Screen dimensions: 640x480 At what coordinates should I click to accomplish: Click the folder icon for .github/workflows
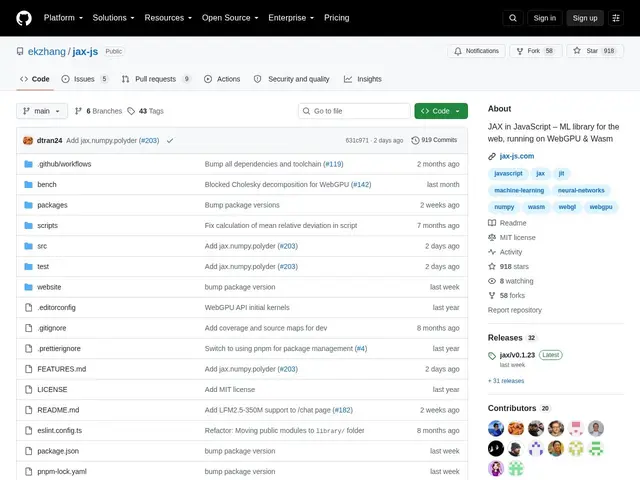(x=28, y=164)
